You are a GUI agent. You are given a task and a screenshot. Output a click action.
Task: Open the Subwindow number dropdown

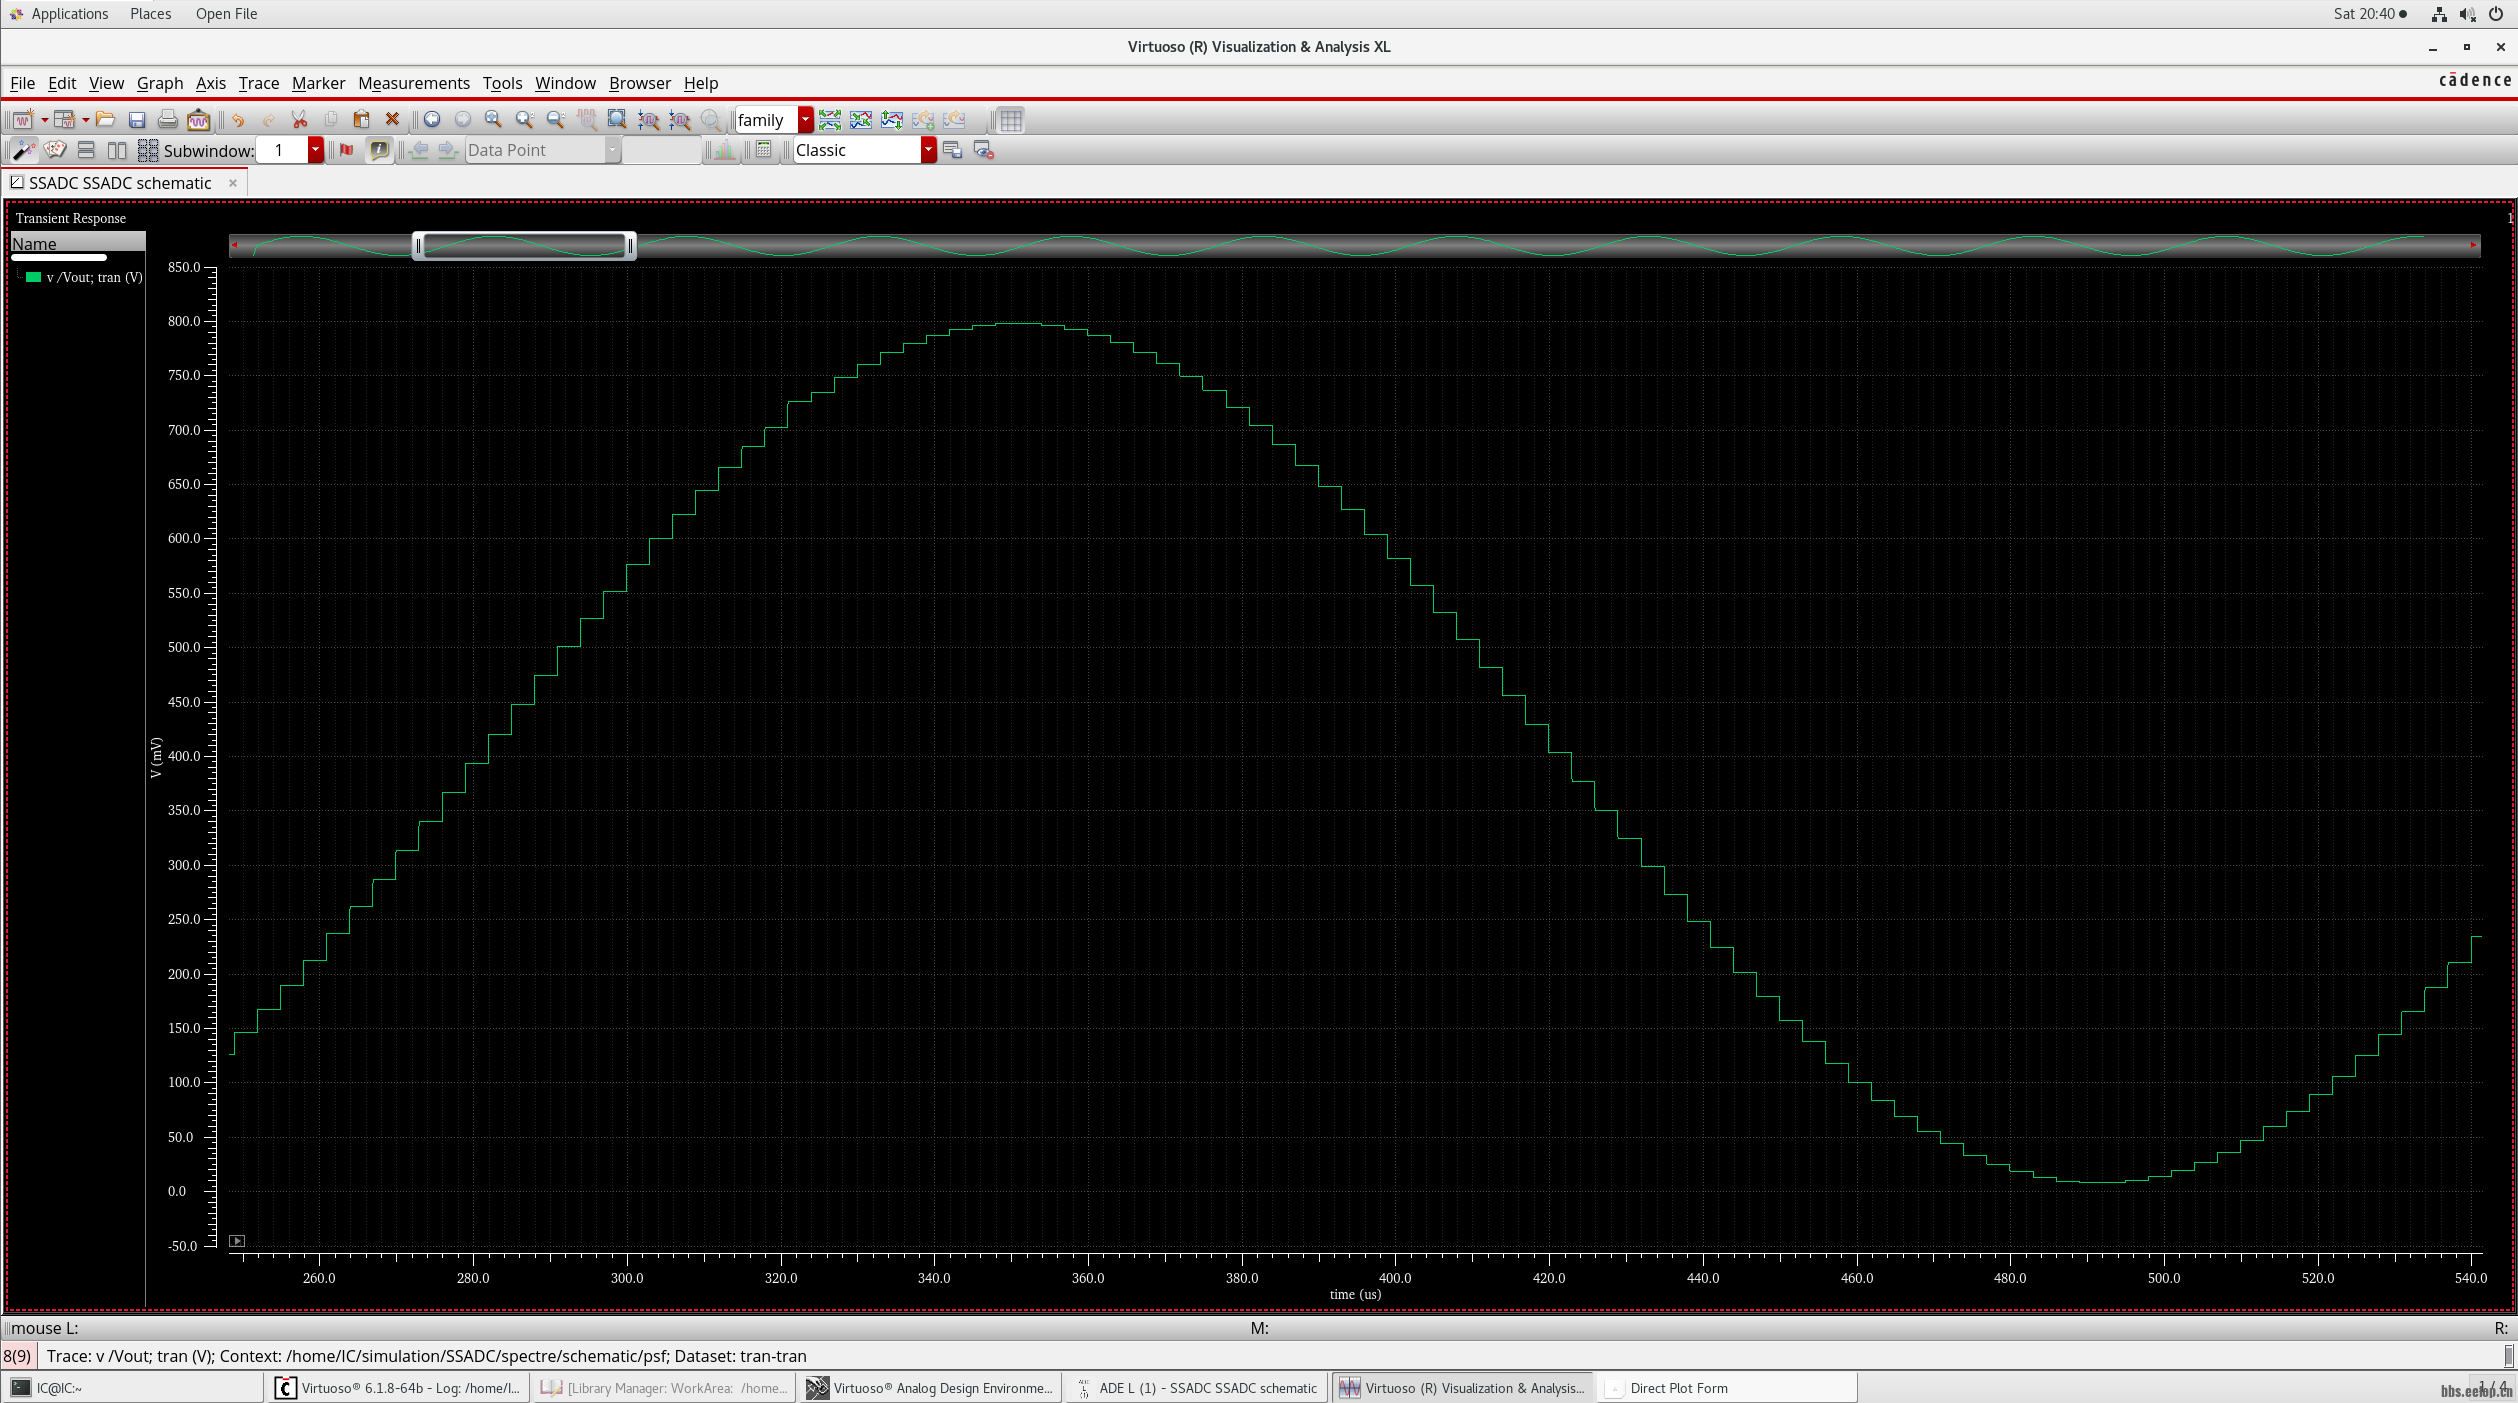click(x=315, y=150)
